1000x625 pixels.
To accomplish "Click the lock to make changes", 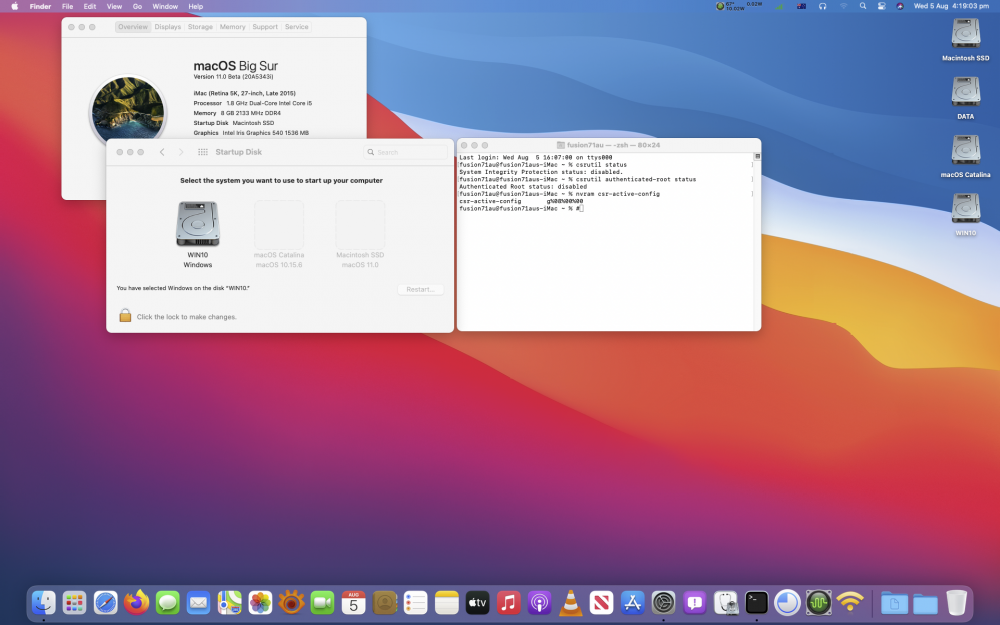I will point(125,316).
